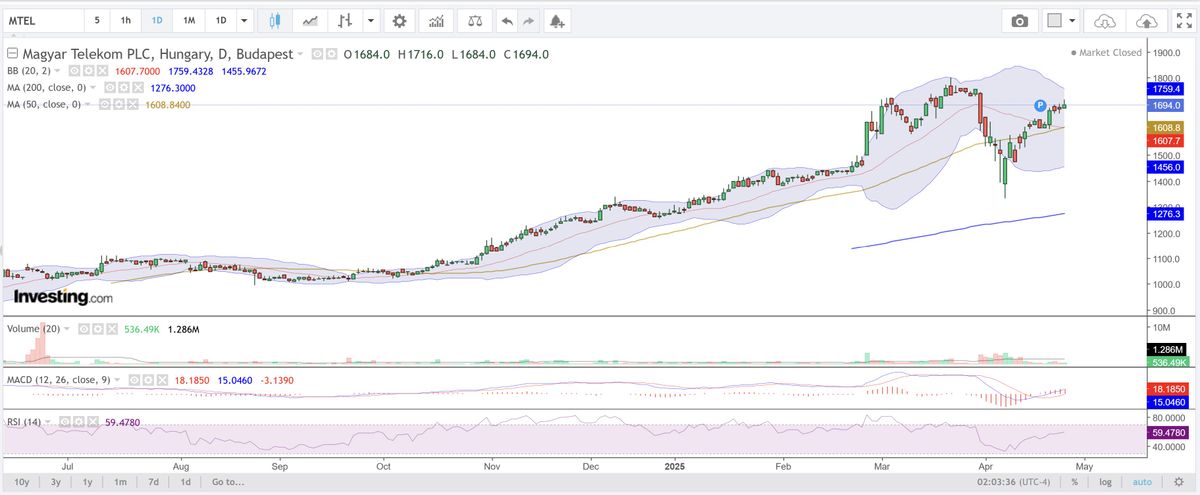The image size is (1200, 495).
Task: Remove the Volume (20) indicator
Action: pyautogui.click(x=112, y=329)
